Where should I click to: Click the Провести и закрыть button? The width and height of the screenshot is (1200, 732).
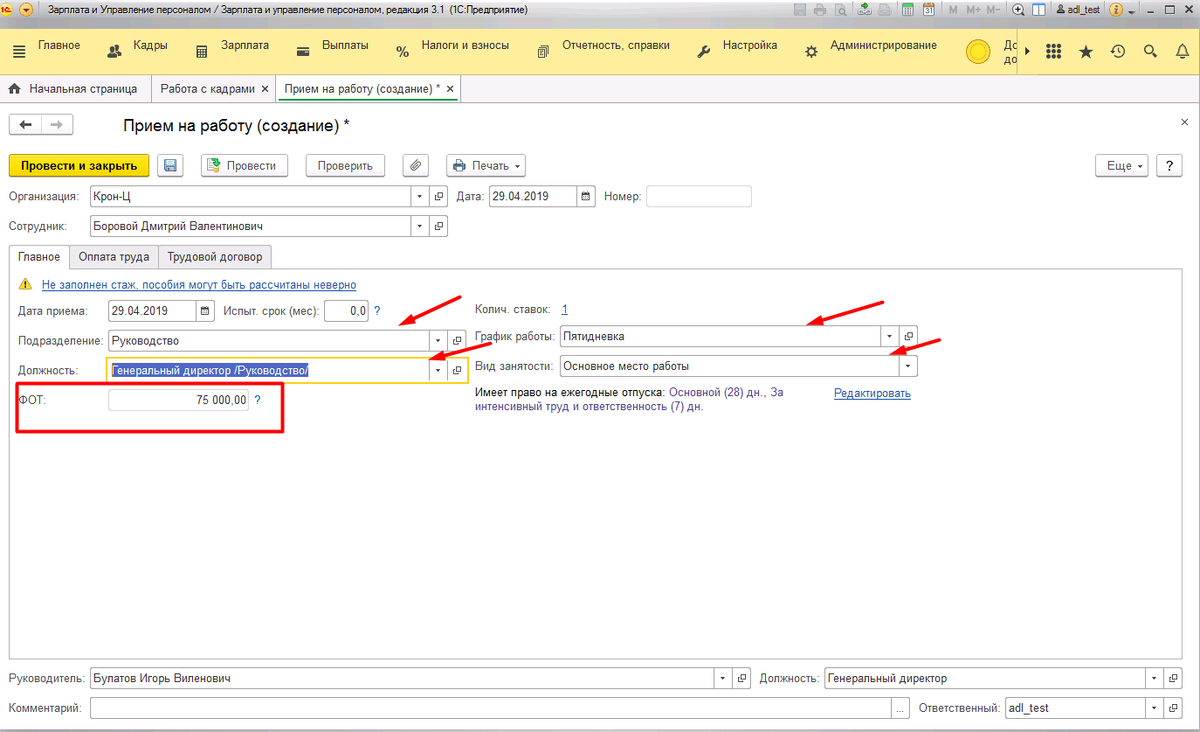click(79, 166)
